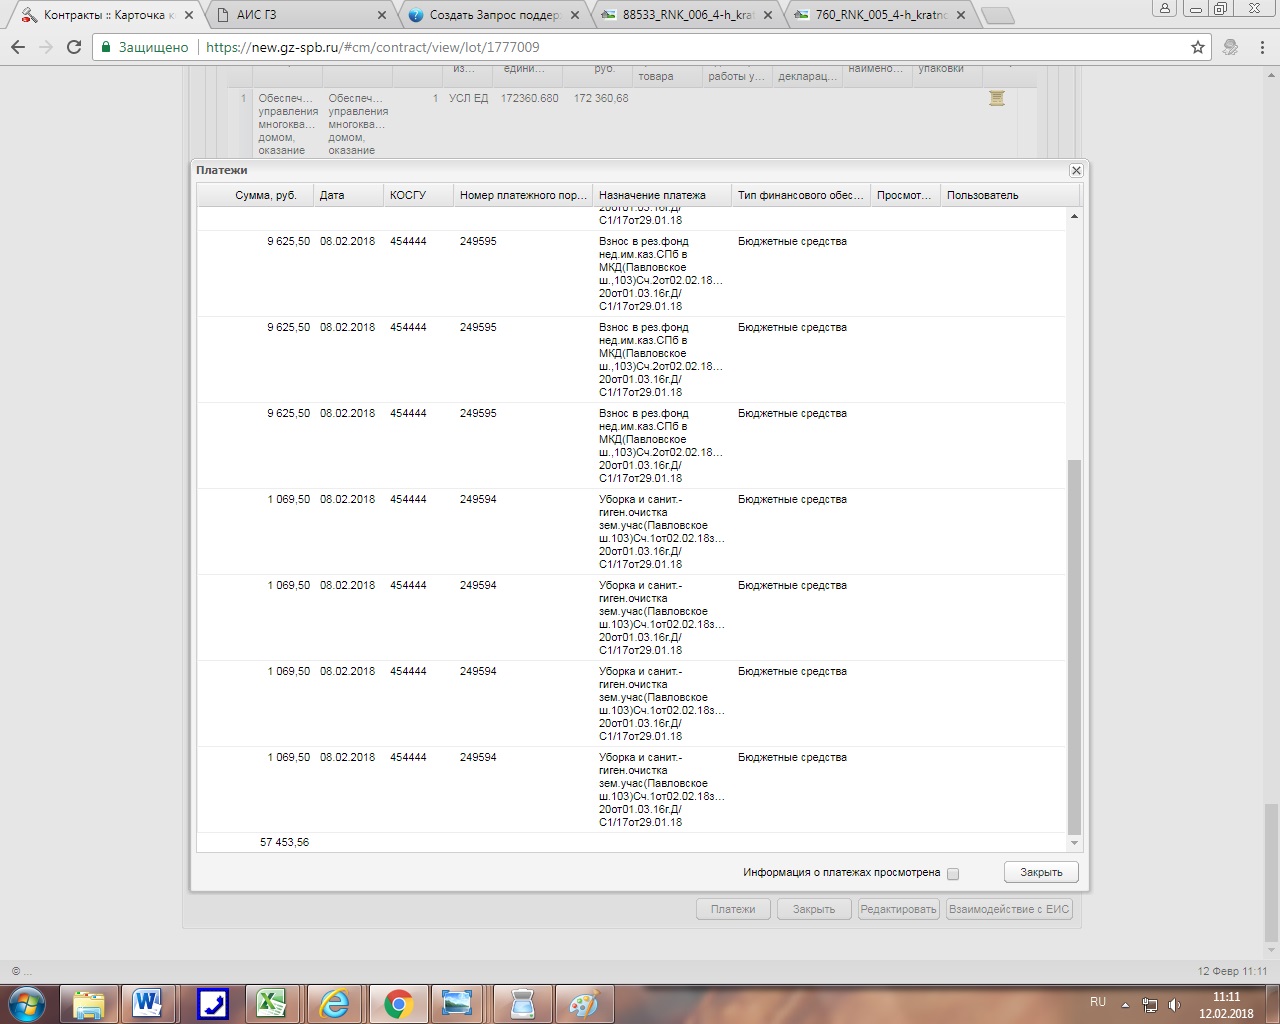This screenshot has width=1280, height=1024.
Task: Click the secure padlock Защищено indicator
Action: pyautogui.click(x=145, y=47)
